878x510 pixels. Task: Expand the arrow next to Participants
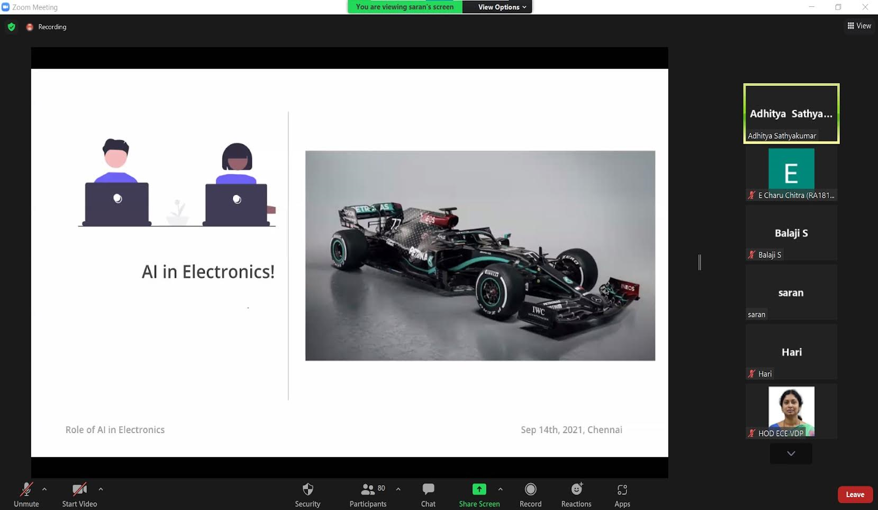click(398, 489)
